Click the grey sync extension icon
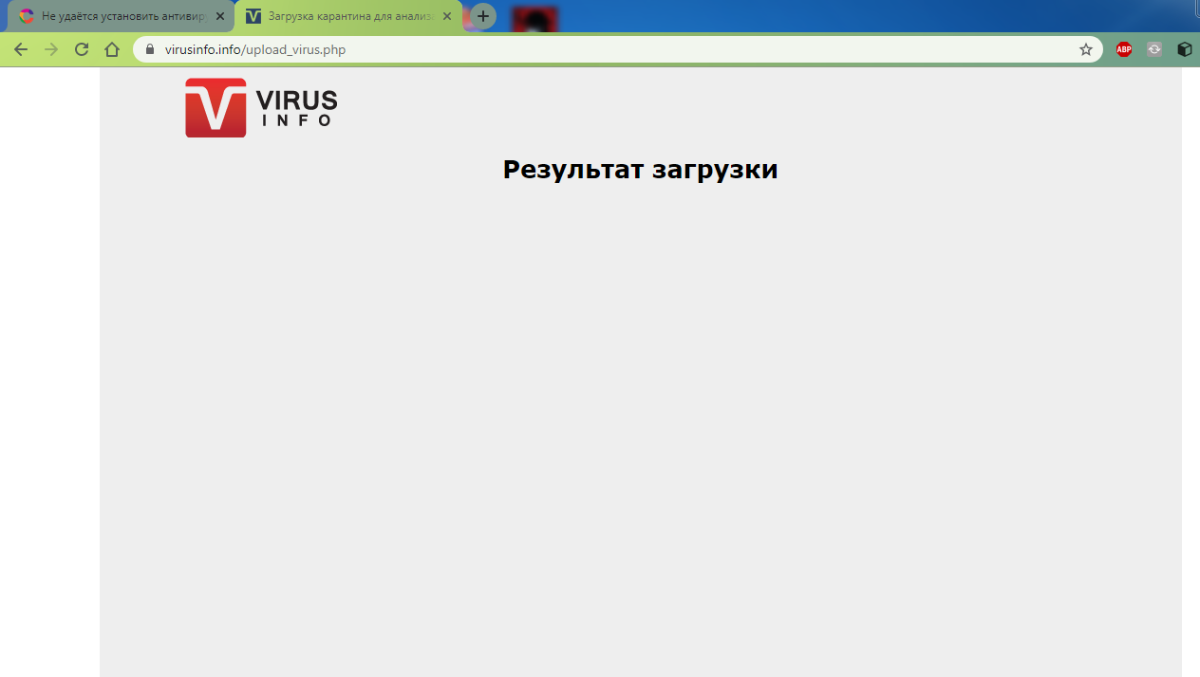1200x677 pixels. (x=1154, y=49)
